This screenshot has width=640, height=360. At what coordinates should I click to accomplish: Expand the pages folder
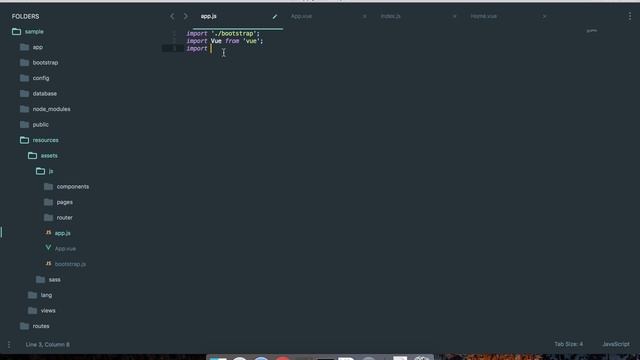(x=64, y=202)
